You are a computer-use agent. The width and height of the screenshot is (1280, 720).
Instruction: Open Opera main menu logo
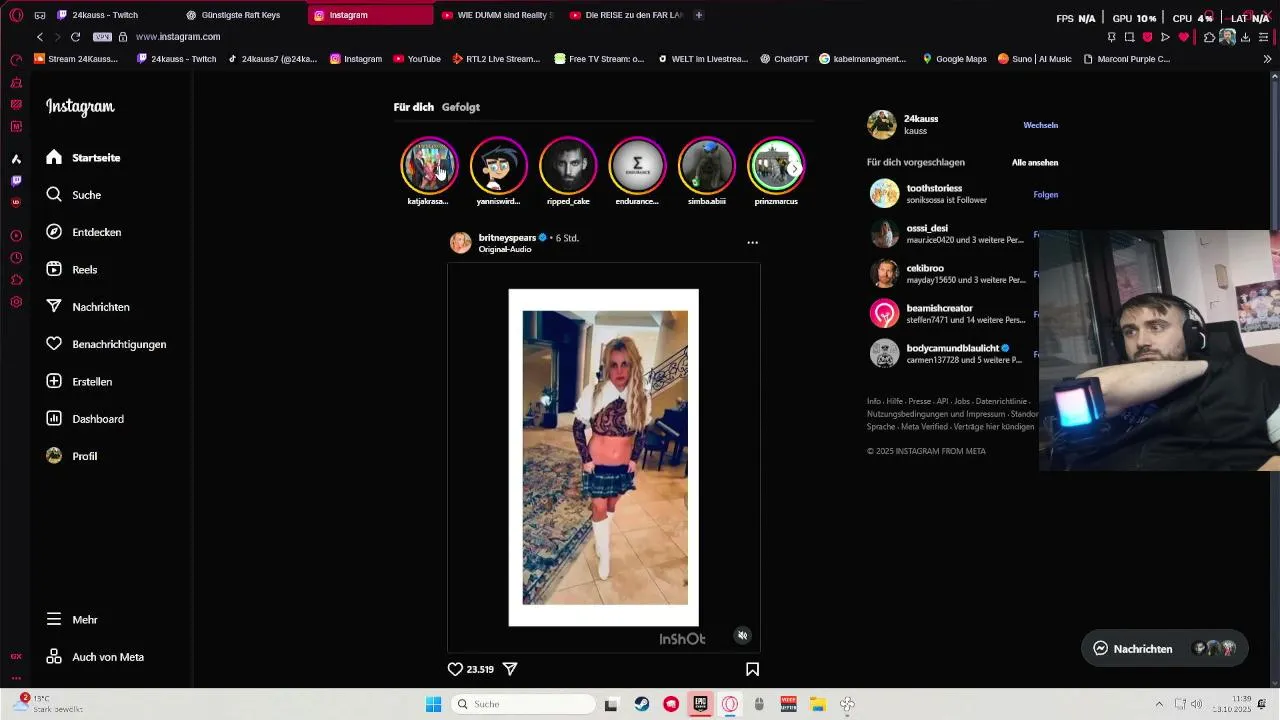pos(16,15)
